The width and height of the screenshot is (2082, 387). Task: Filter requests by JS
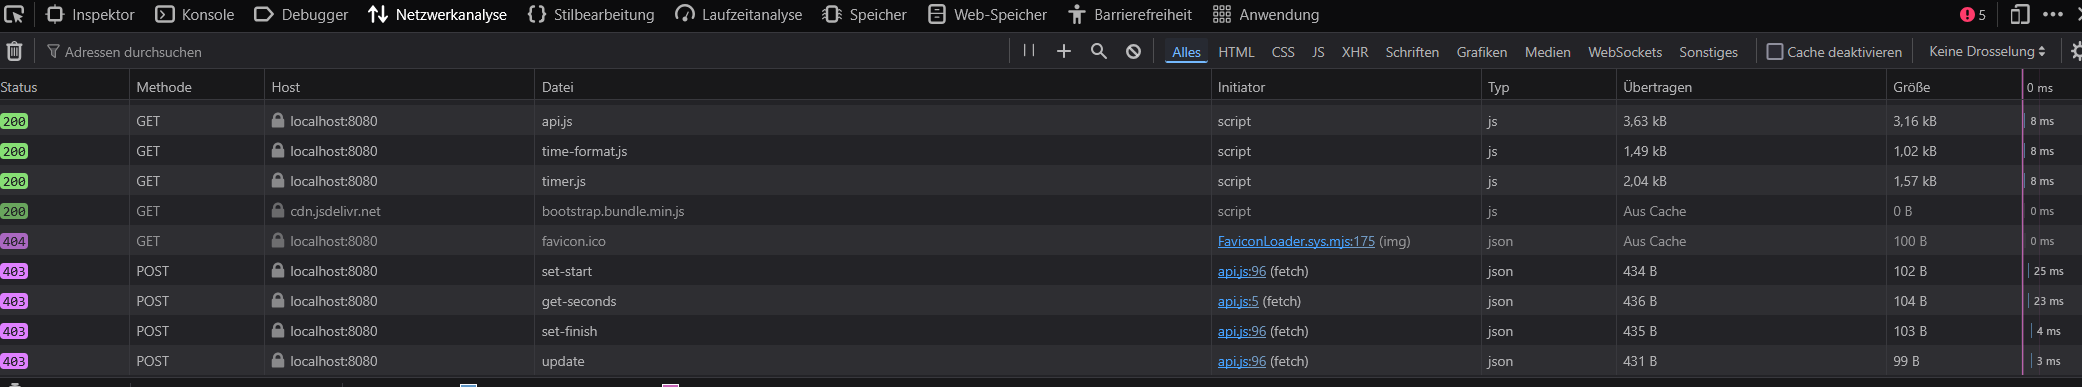pyautogui.click(x=1318, y=52)
